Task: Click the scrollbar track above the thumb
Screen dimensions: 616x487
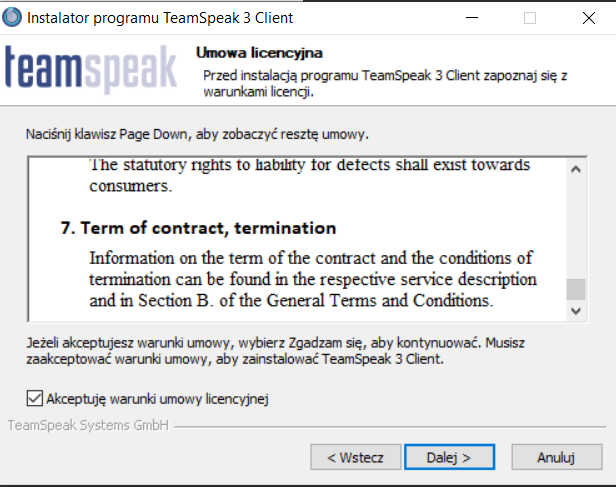Action: (x=575, y=228)
